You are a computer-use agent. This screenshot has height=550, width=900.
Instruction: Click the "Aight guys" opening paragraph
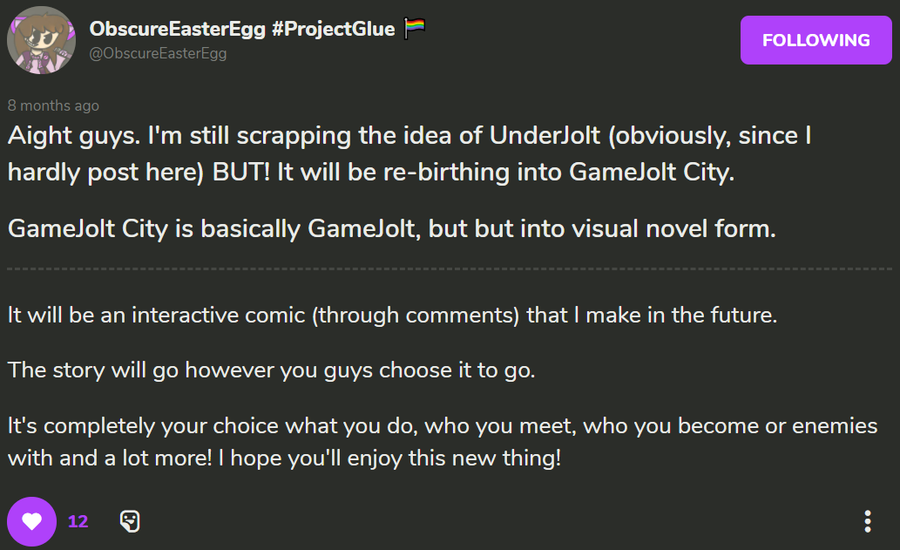[x=409, y=154]
